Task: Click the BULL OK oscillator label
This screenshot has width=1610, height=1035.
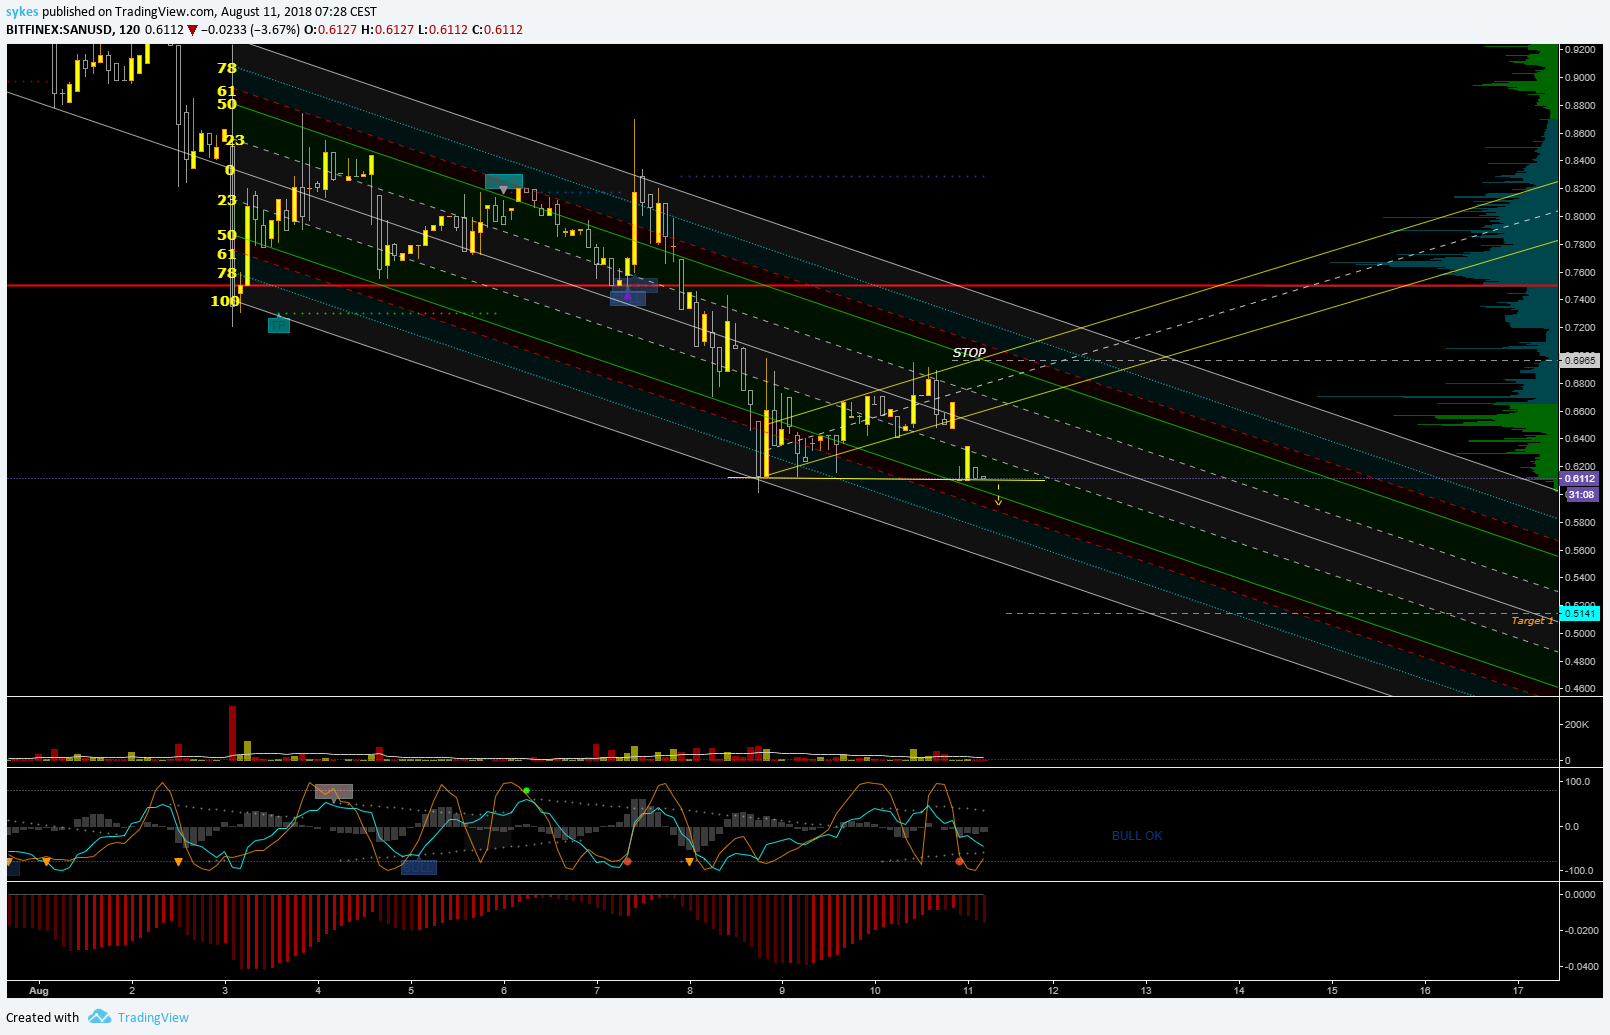Action: point(1137,836)
